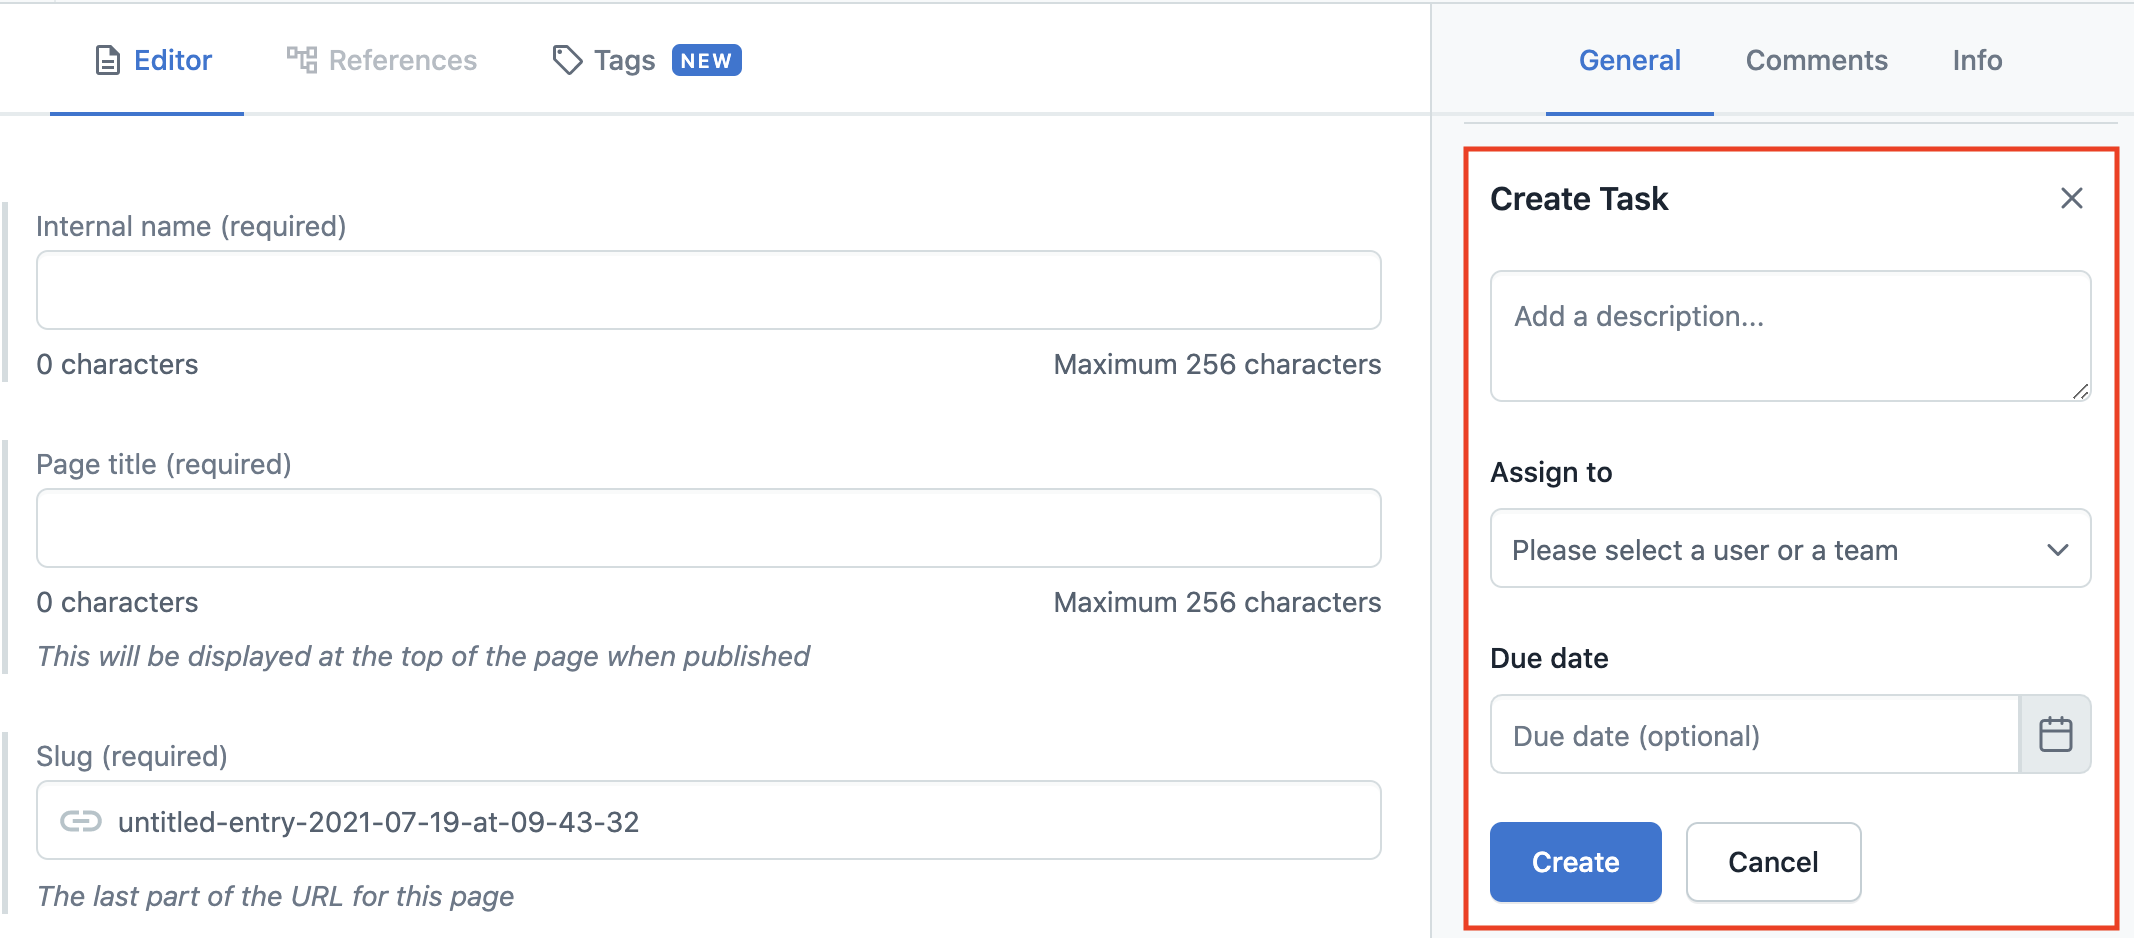Click the NEW badge beside Tags

point(706,60)
